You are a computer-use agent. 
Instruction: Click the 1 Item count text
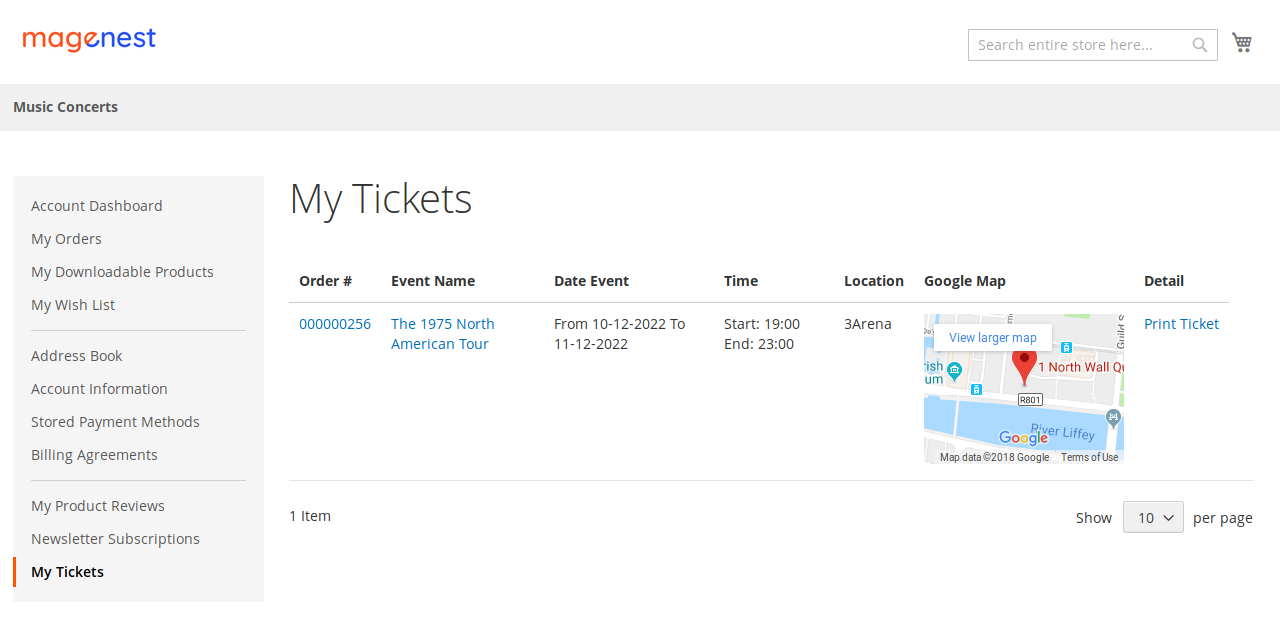(x=310, y=516)
